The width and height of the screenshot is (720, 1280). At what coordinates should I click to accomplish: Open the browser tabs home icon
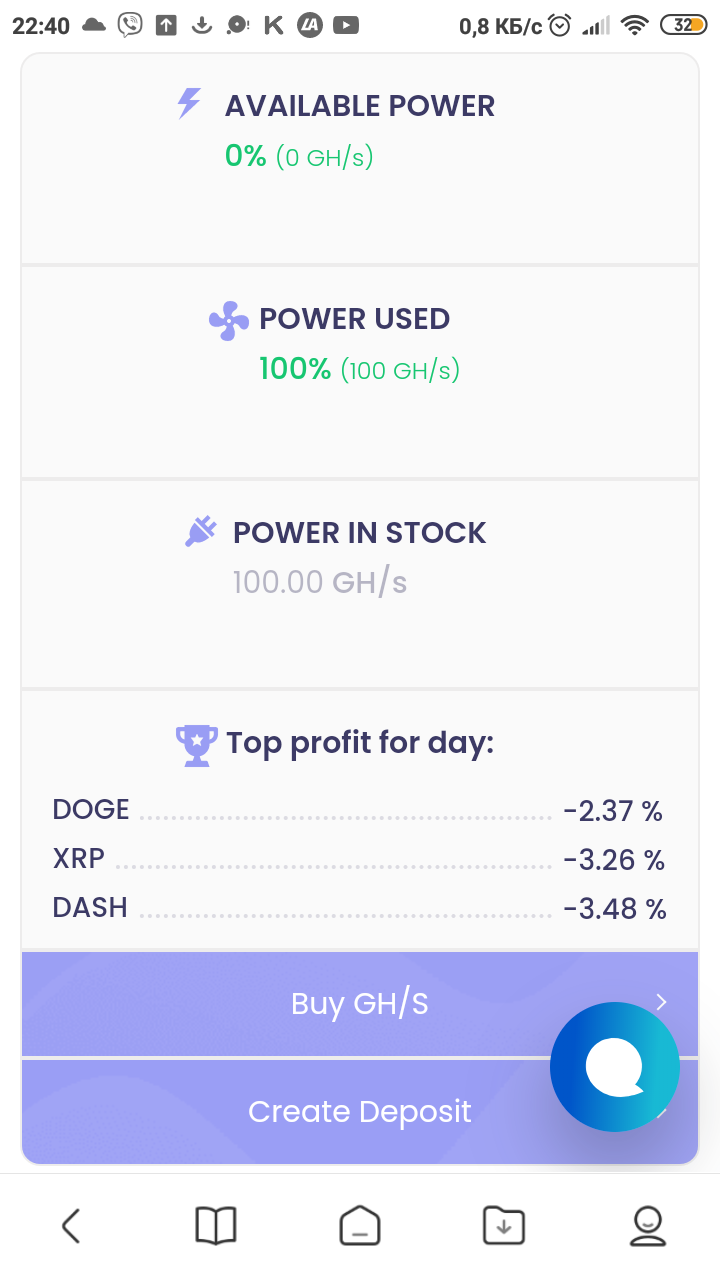(360, 1225)
